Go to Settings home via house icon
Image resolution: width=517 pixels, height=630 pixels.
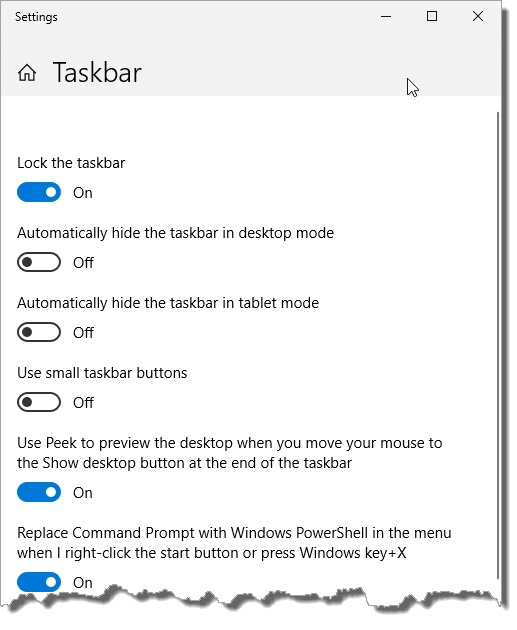pyautogui.click(x=27, y=74)
